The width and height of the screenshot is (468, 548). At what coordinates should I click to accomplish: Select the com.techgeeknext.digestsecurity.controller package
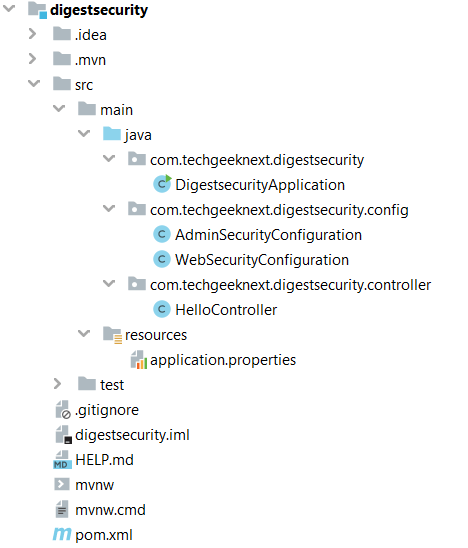click(x=290, y=285)
